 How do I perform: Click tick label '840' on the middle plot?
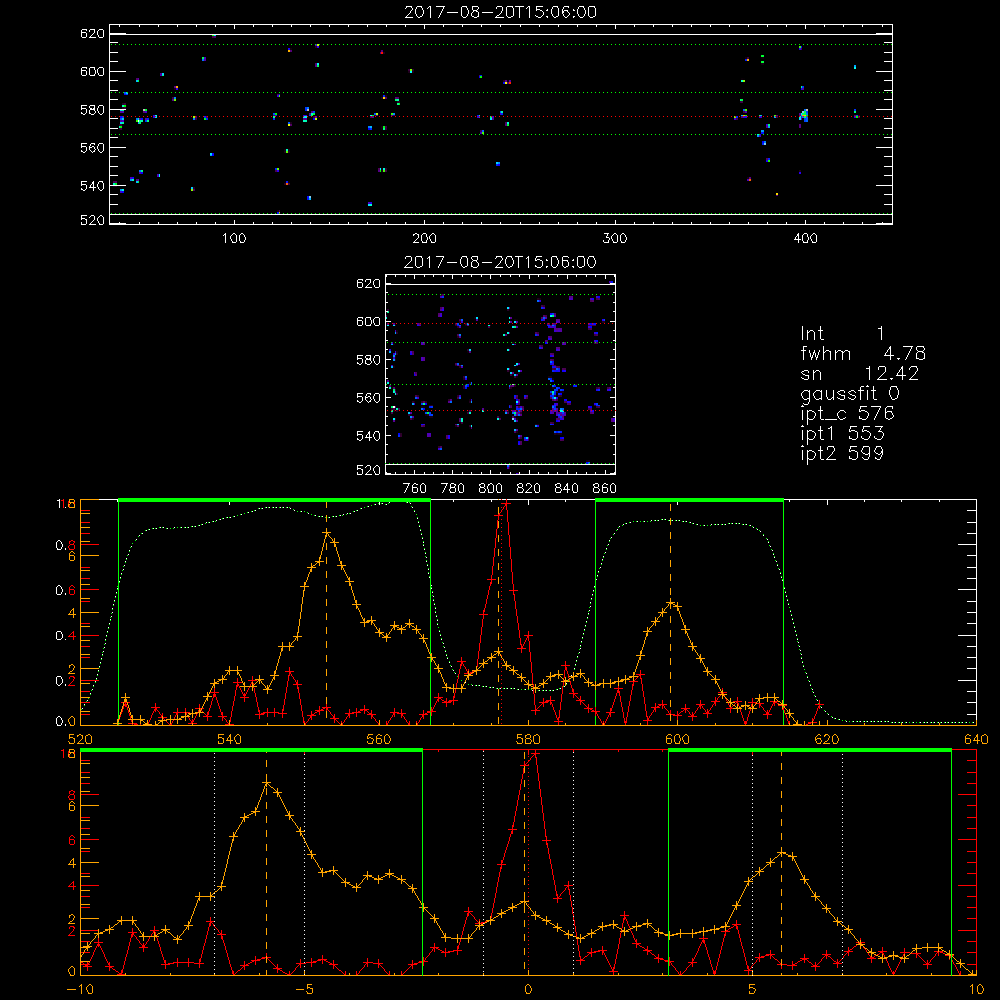point(566,489)
